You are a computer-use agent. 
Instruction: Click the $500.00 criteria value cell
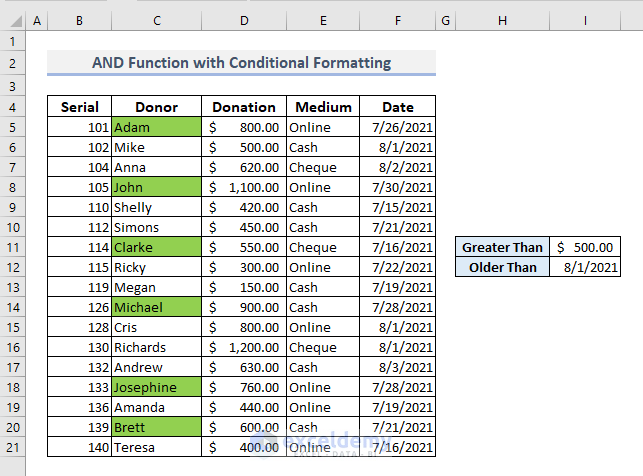[x=585, y=247]
